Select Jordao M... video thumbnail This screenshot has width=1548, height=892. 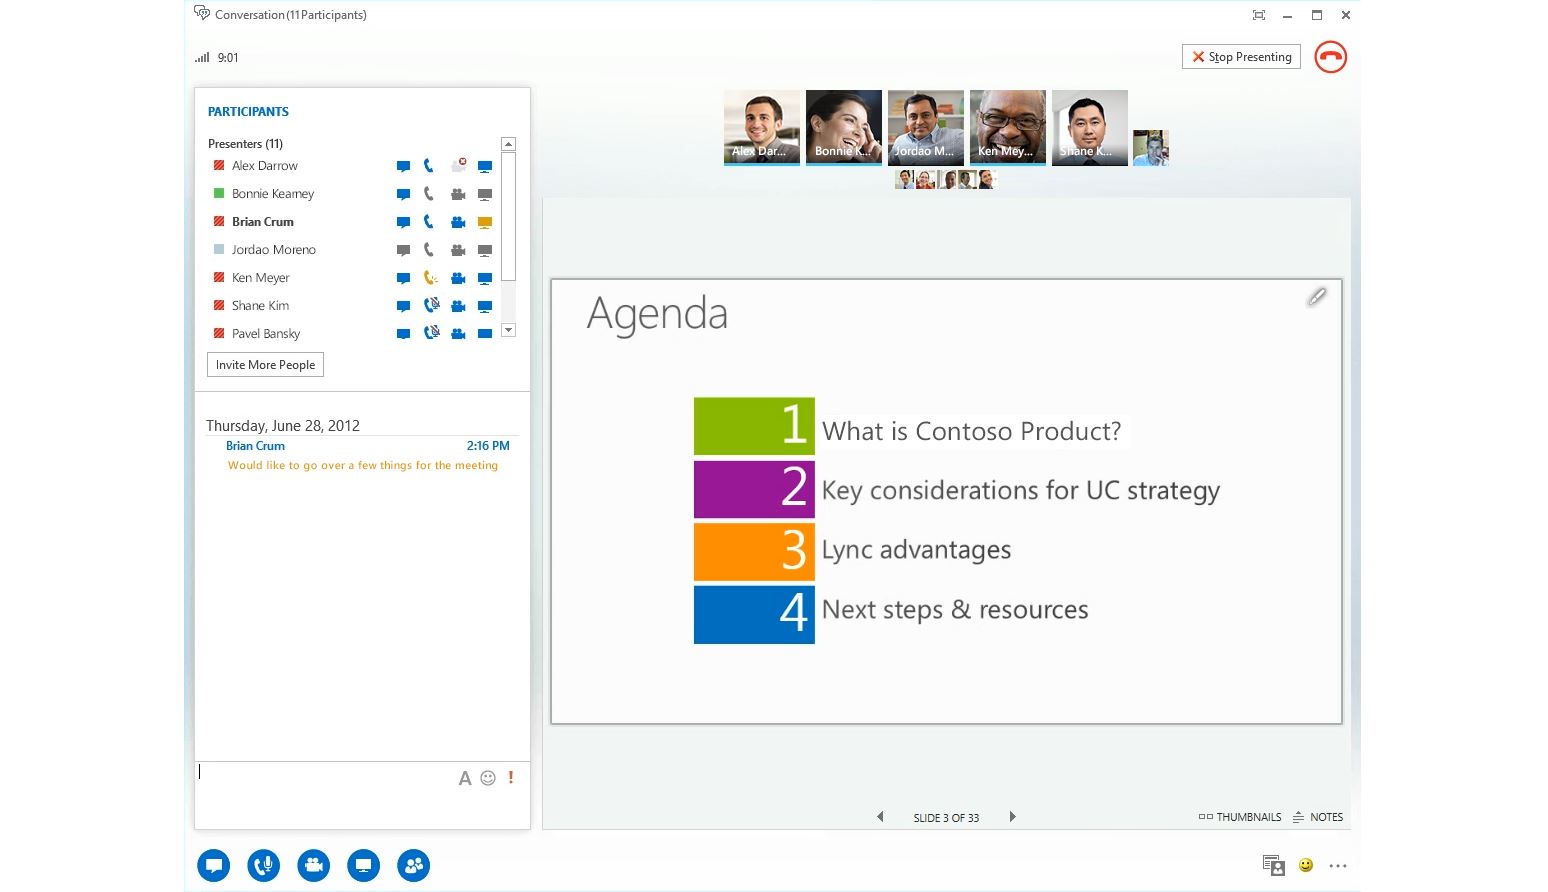pyautogui.click(x=926, y=127)
